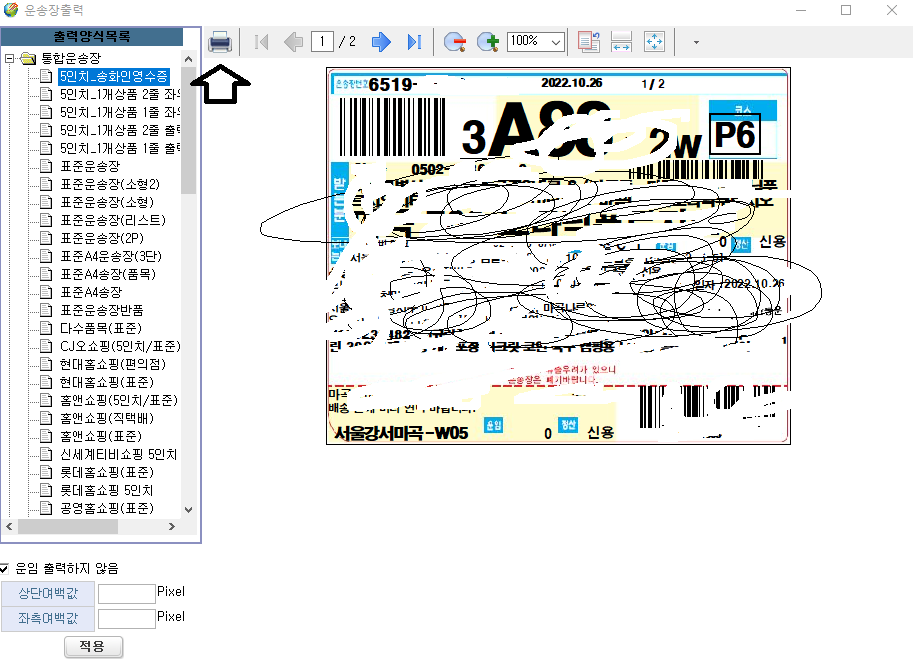Click the form list scroll down arrow
Screen dimensions: 913x661
[x=188, y=510]
